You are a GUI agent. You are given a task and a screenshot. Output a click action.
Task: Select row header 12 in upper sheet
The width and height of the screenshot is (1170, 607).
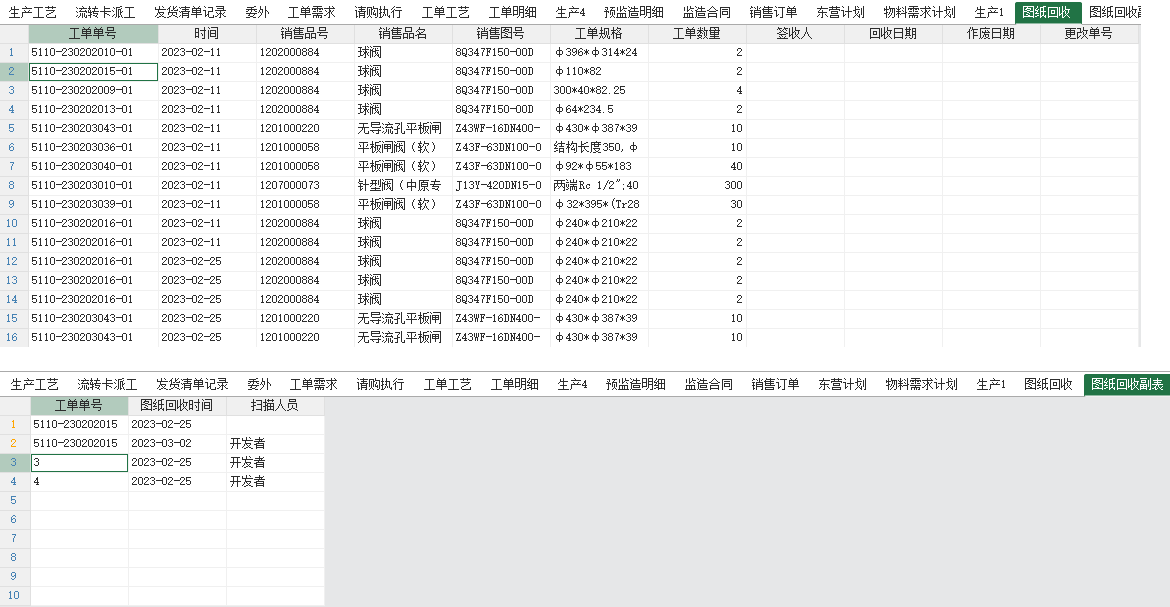[x=12, y=261]
